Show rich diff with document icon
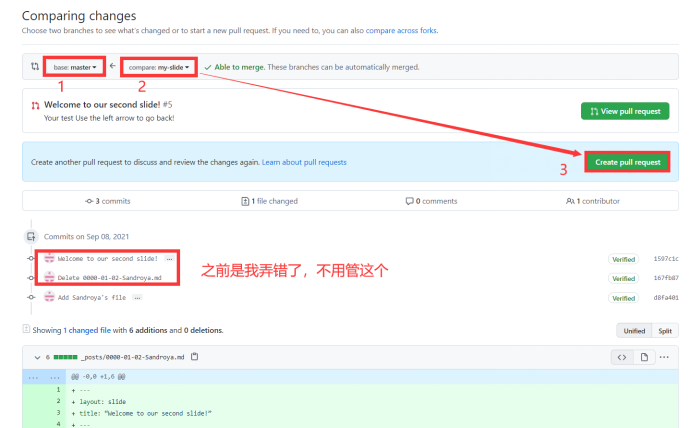 (644, 357)
